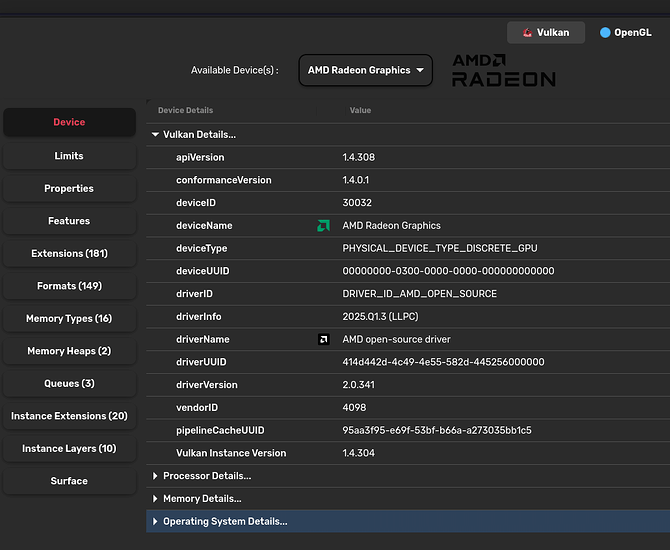This screenshot has height=550, width=670.
Task: Select the PHYSICAL_DEVICE_TYPE_DISCRETE_GPU value
Action: (x=440, y=248)
